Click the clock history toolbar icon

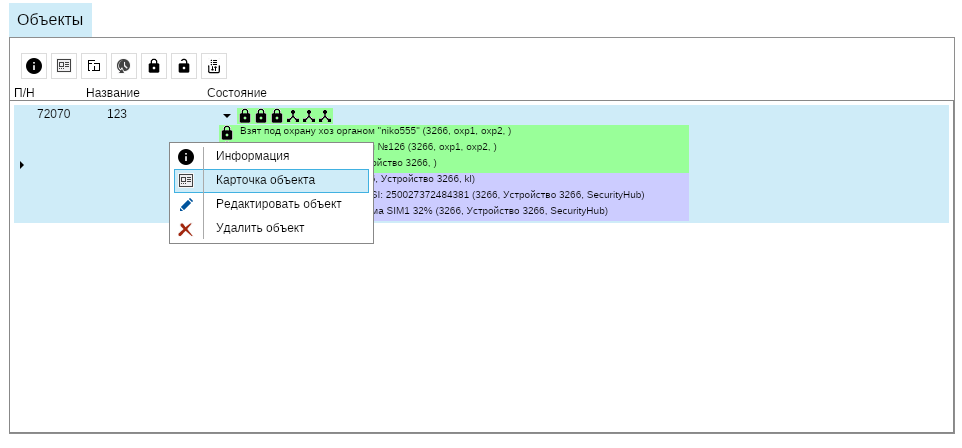tap(124, 66)
